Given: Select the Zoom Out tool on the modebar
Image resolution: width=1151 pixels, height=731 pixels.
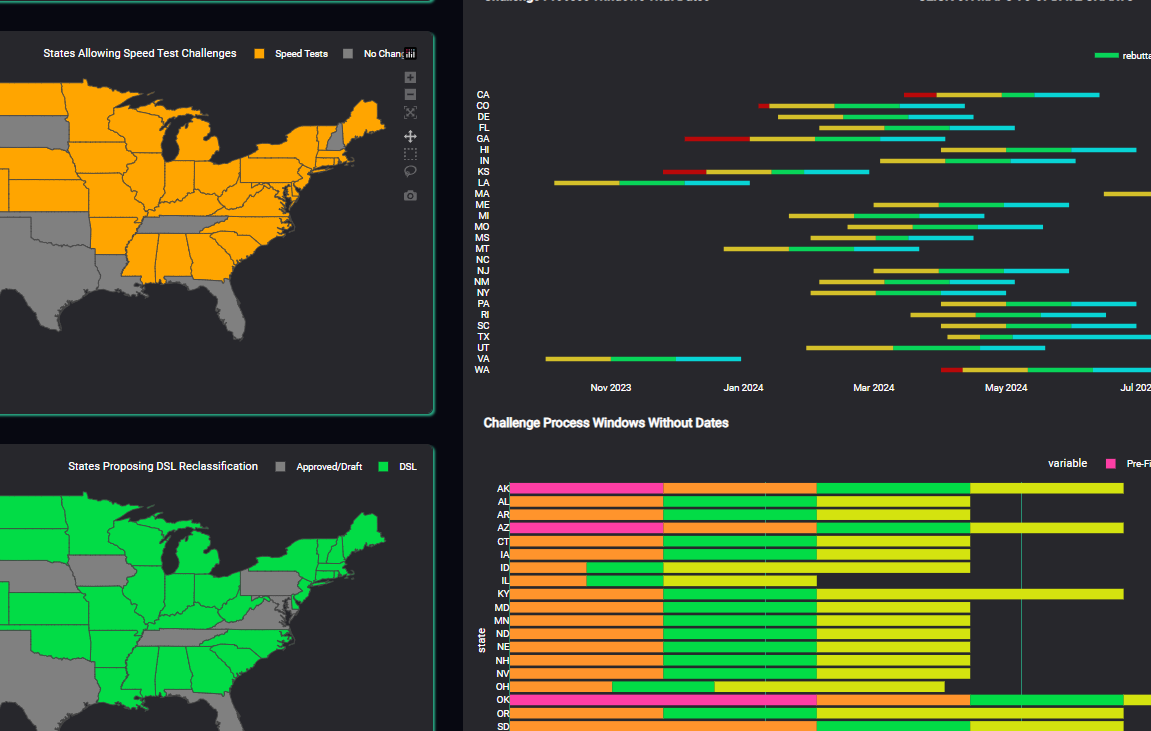Looking at the screenshot, I should [409, 94].
